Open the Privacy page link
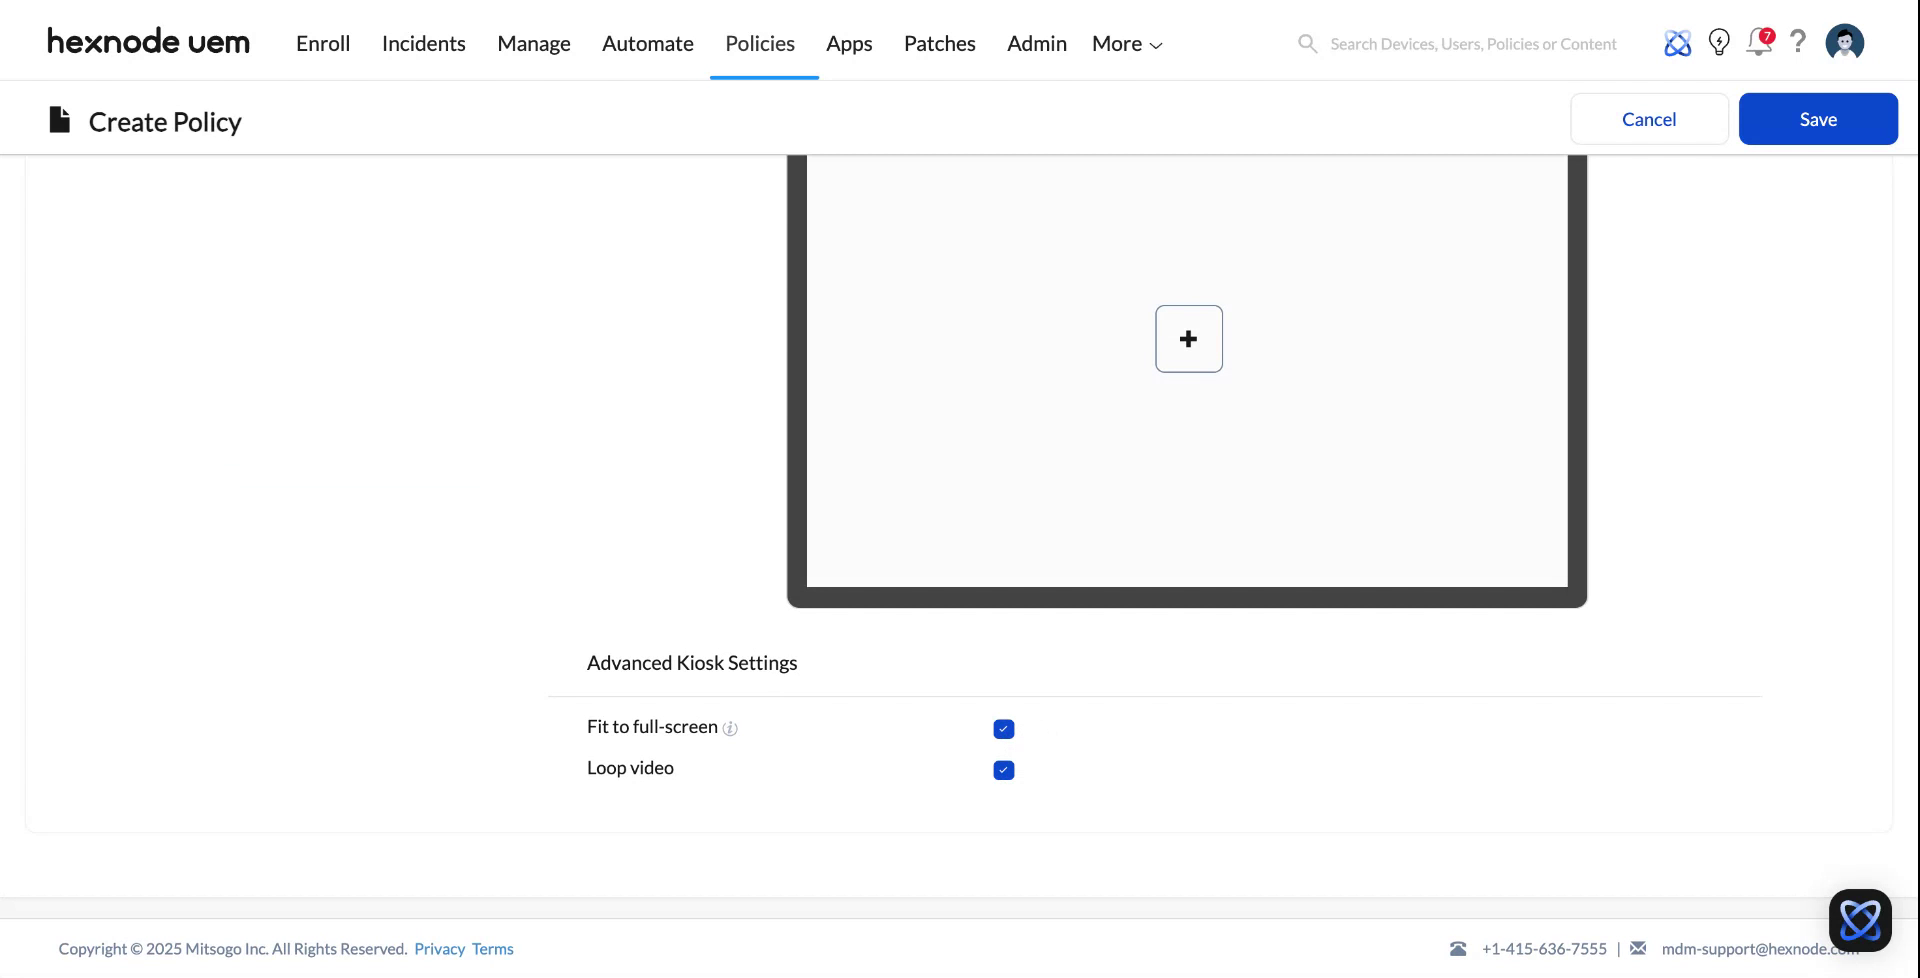The width and height of the screenshot is (1920, 978). pos(439,948)
